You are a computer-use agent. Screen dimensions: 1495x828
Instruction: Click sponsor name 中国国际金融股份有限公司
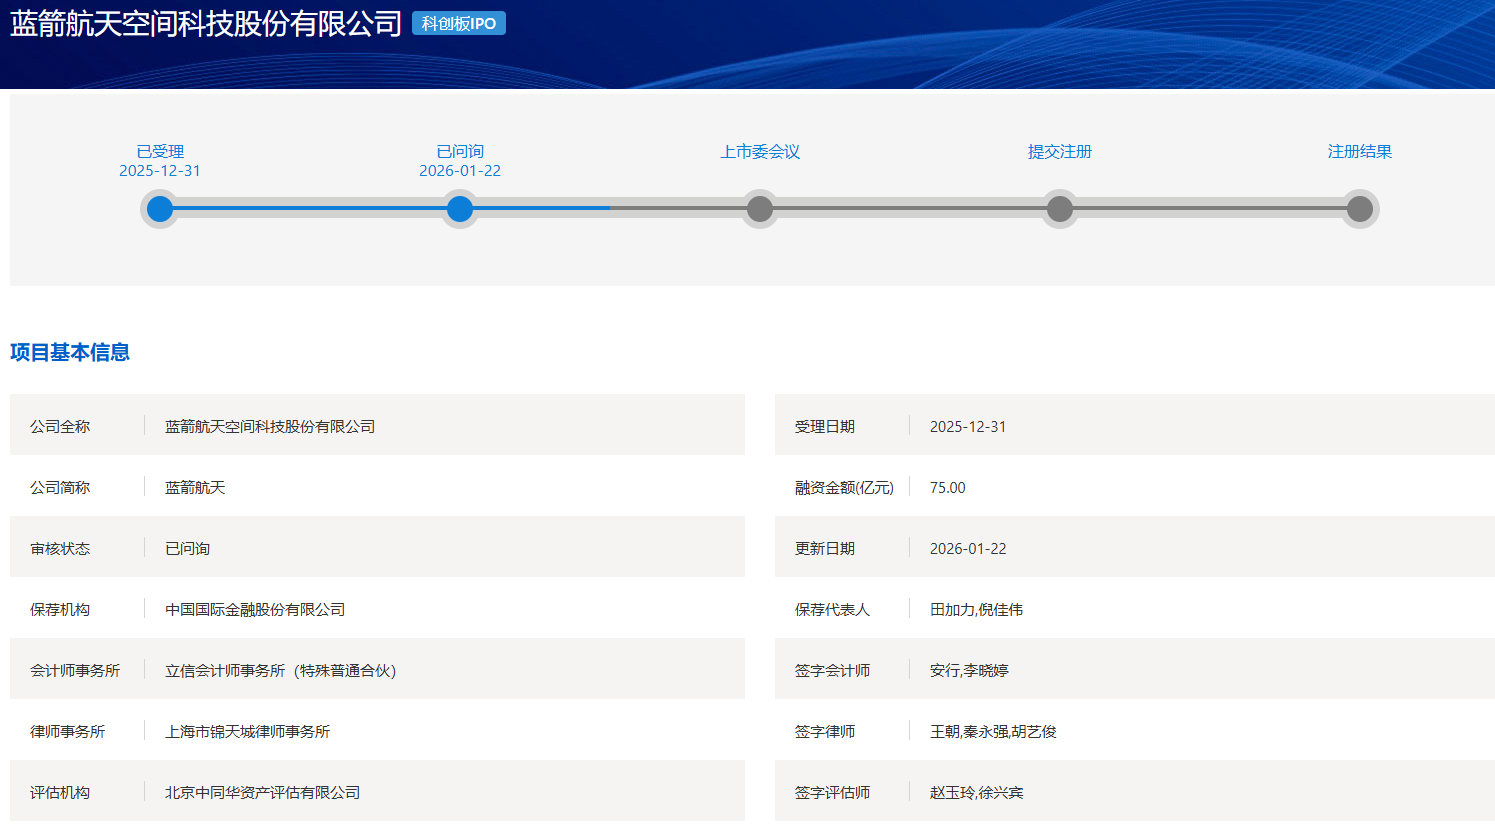(x=255, y=609)
